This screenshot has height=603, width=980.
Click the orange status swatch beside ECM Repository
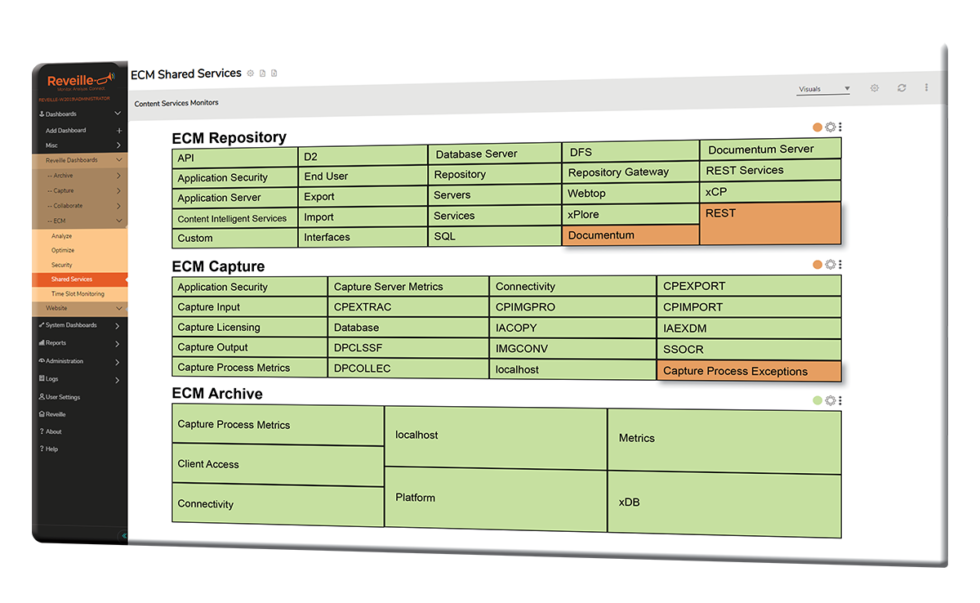pyautogui.click(x=818, y=128)
